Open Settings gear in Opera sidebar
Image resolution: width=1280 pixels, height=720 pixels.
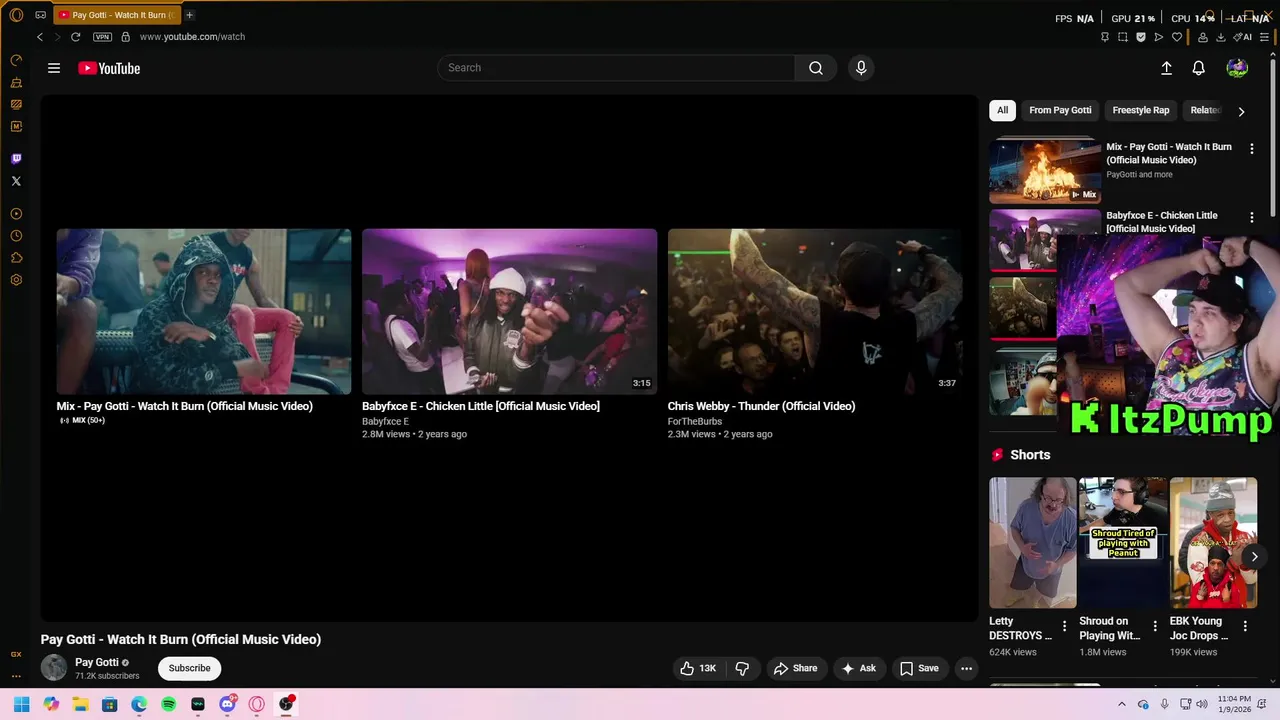(16, 280)
